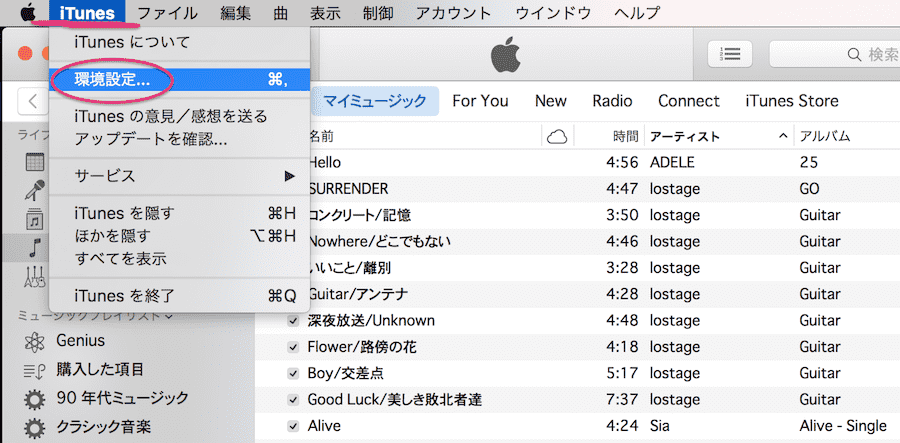Click gear icon beside クラシック音楽
This screenshot has height=443, width=900.
[35, 428]
